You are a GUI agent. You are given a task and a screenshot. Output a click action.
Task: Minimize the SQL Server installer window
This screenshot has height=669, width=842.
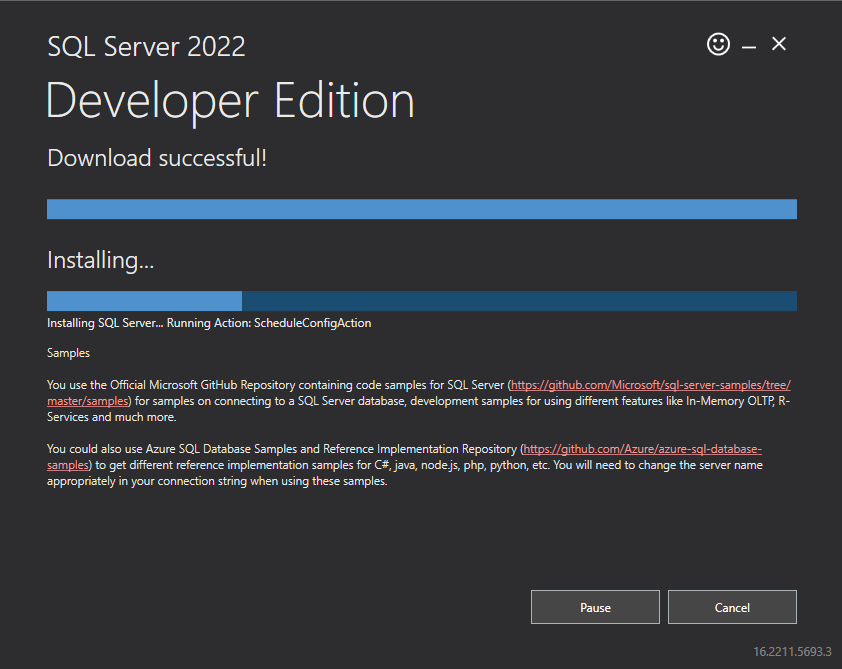(749, 47)
